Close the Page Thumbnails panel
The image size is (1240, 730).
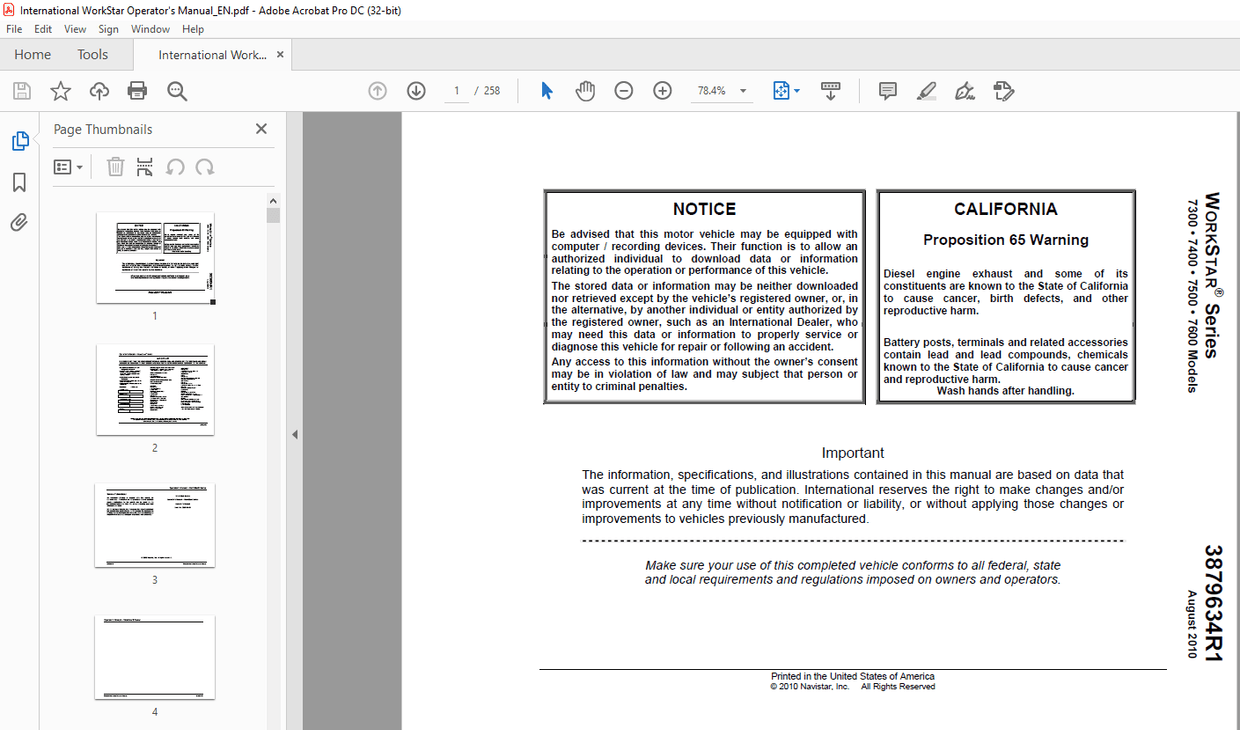point(261,129)
